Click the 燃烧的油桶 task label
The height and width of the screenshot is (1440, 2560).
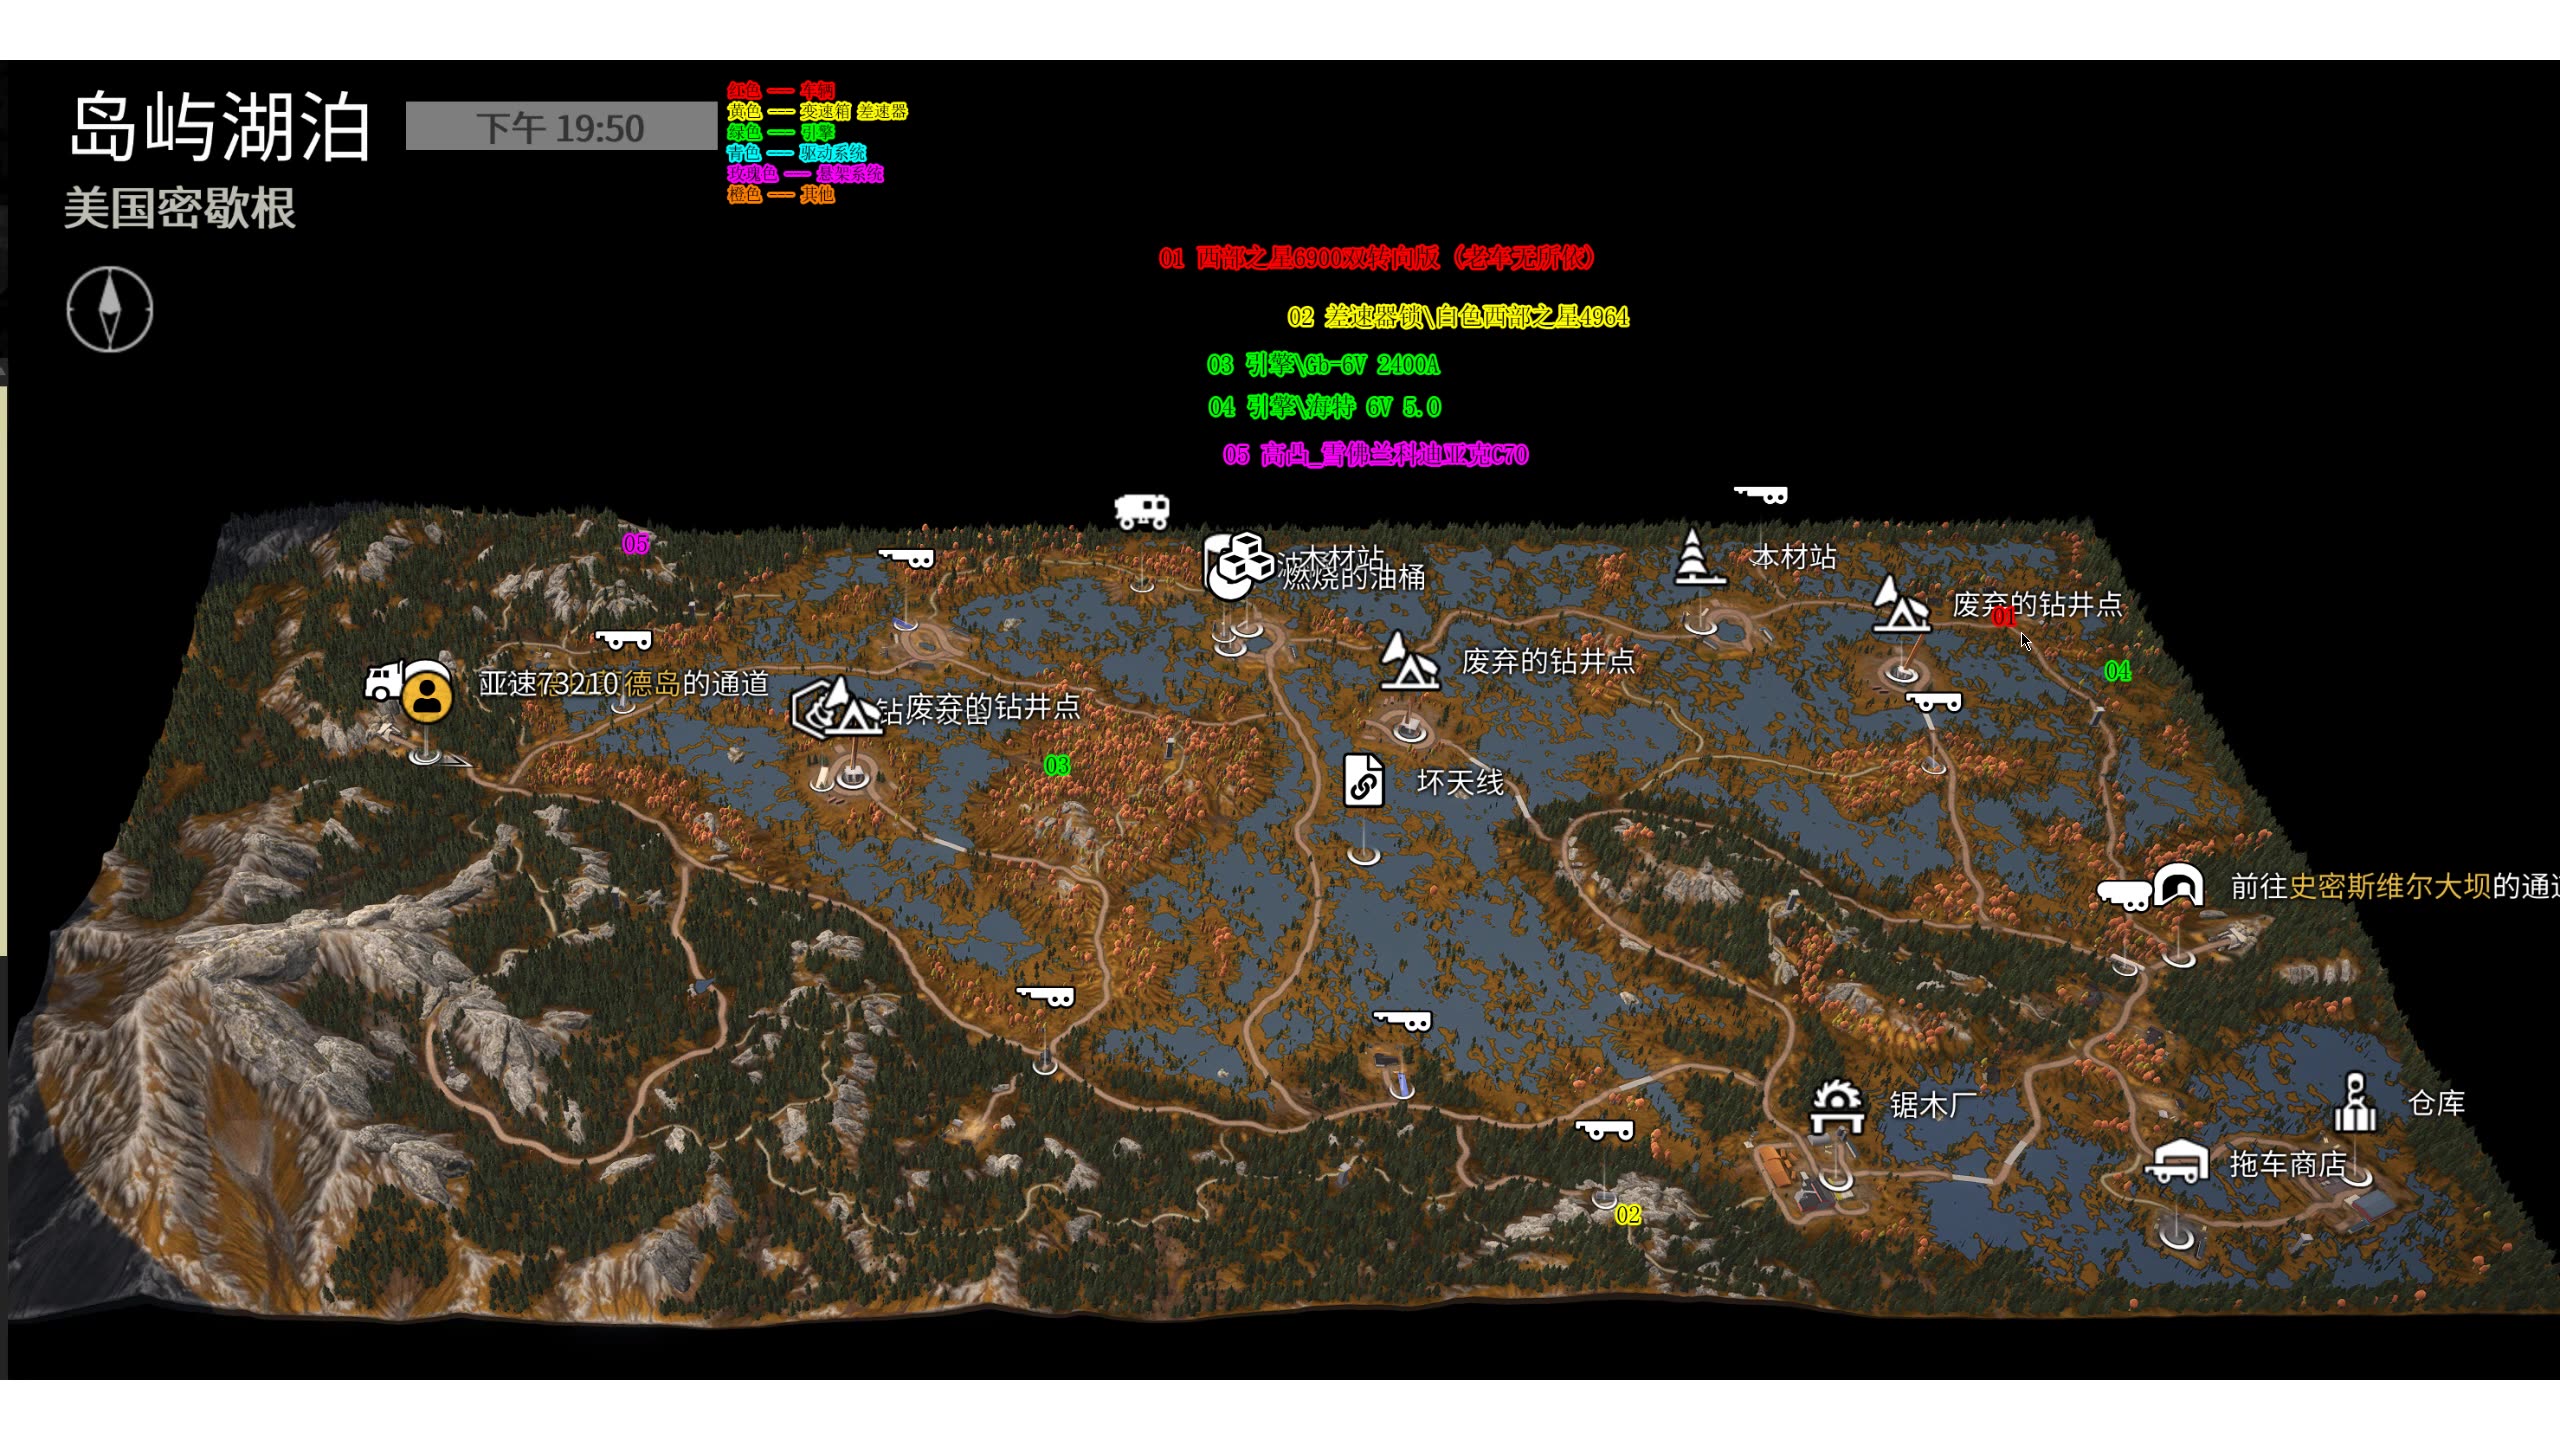[x=1353, y=577]
